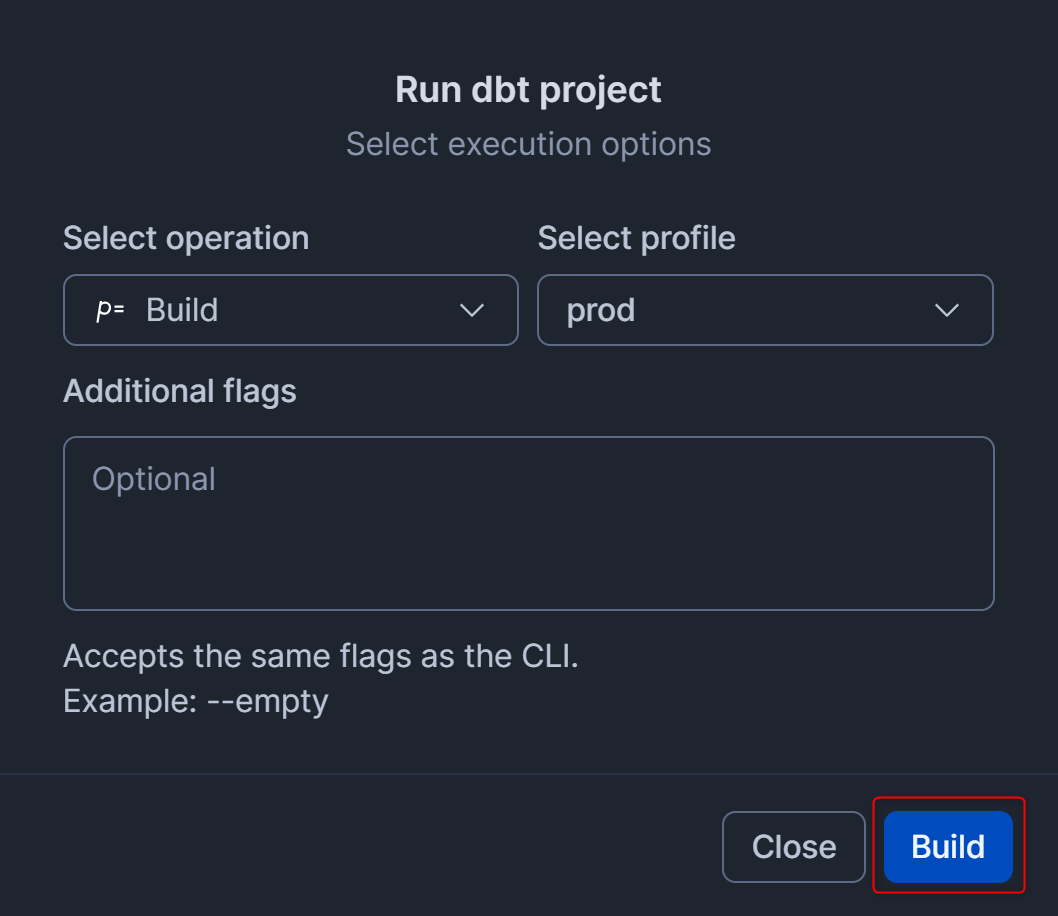This screenshot has width=1058, height=916.
Task: Click the "Optional" placeholder in the flags field
Action: [x=154, y=479]
